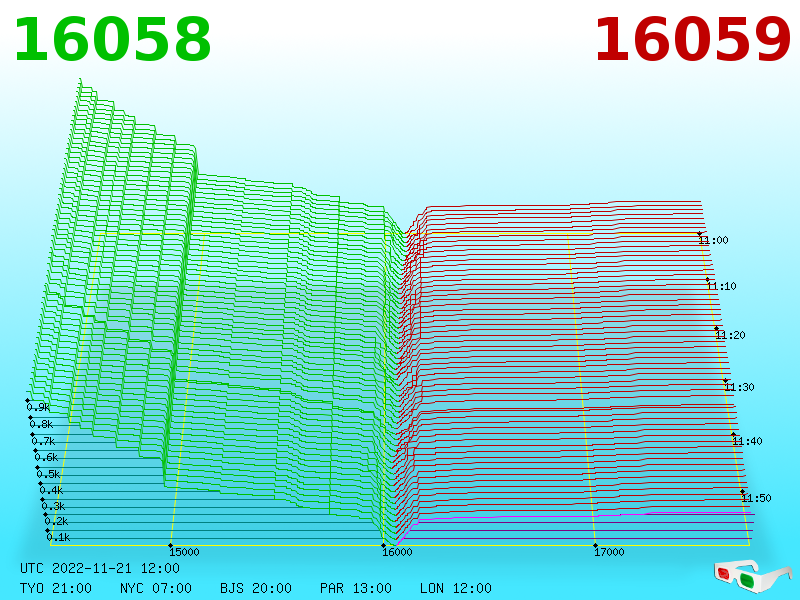
Task: Click the 11:10 time axis marker
Action: 721,286
